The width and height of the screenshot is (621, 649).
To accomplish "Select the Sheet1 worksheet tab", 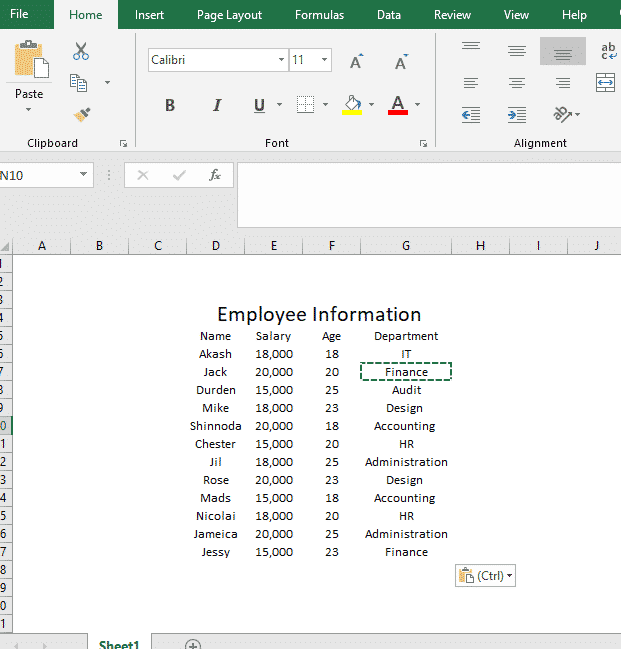I will coord(118,644).
